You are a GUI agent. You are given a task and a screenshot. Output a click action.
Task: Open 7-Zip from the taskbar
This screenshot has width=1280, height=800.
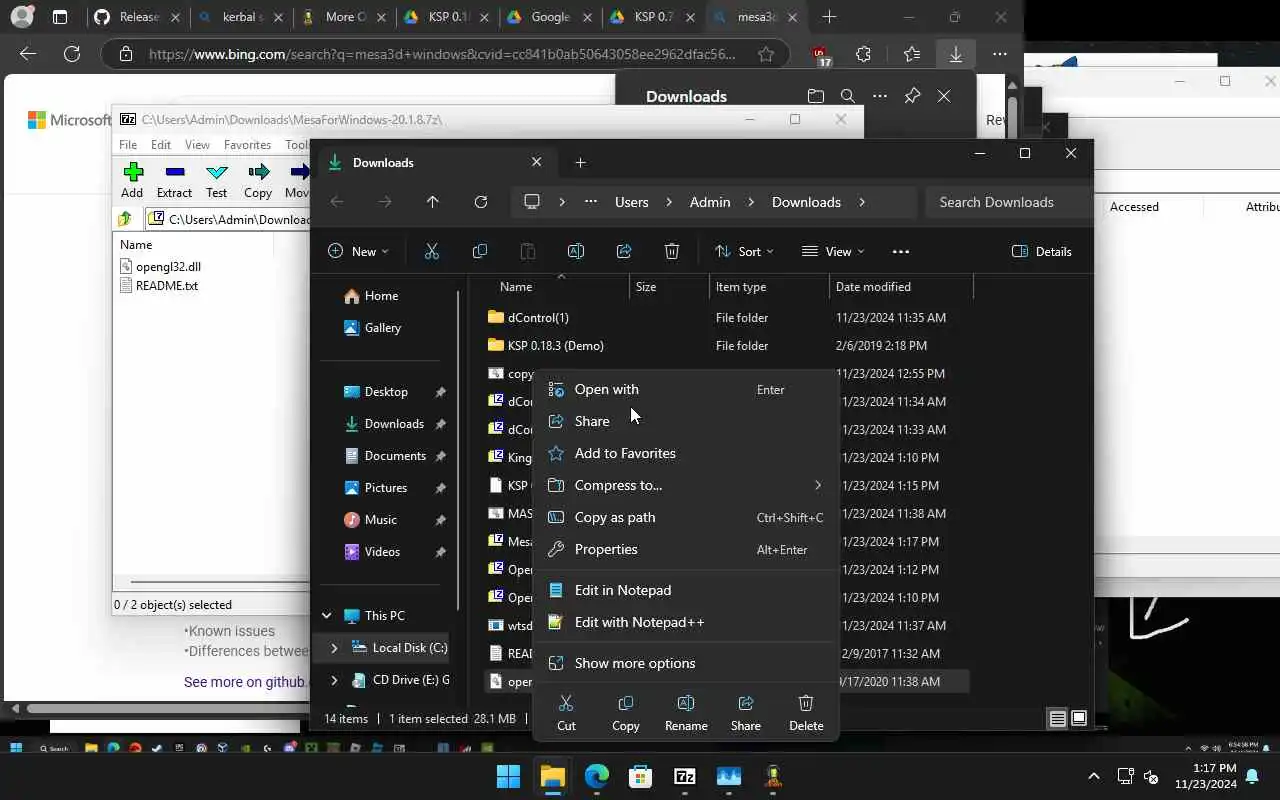point(685,776)
